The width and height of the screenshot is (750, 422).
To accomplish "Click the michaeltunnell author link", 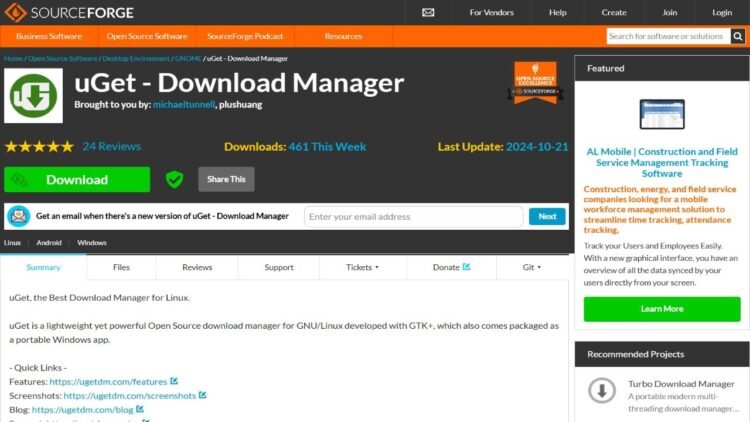I will click(184, 105).
